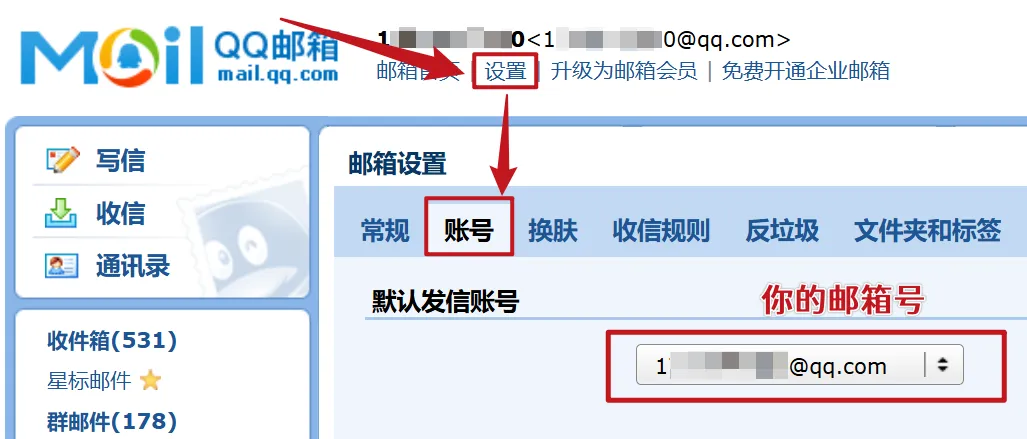Click the QQ Mail logo
This screenshot has height=439, width=1027.
(x=179, y=56)
